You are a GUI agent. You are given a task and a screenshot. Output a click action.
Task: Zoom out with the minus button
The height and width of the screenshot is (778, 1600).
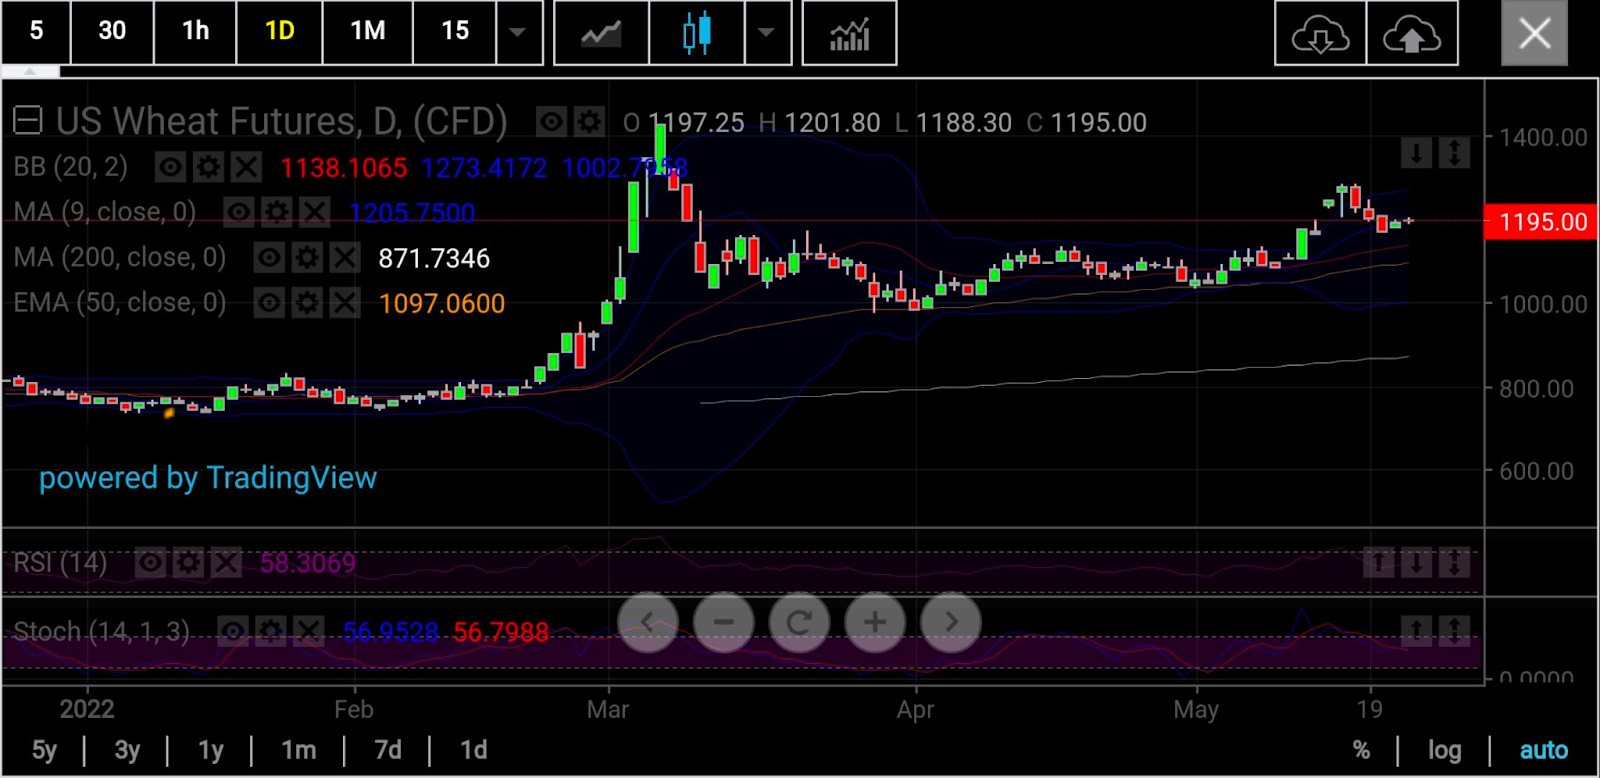tap(724, 622)
